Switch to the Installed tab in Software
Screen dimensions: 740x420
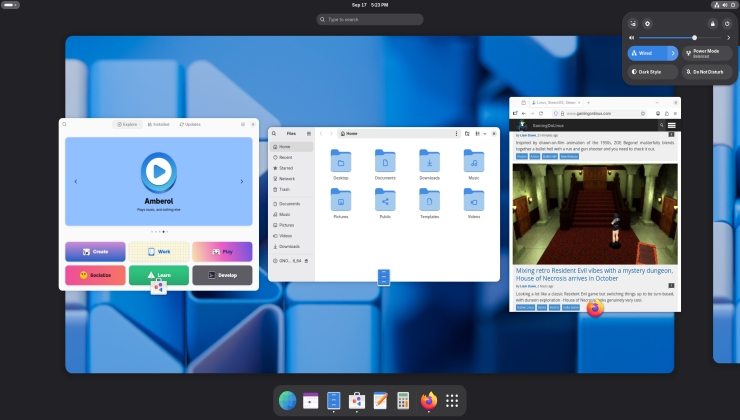158,124
